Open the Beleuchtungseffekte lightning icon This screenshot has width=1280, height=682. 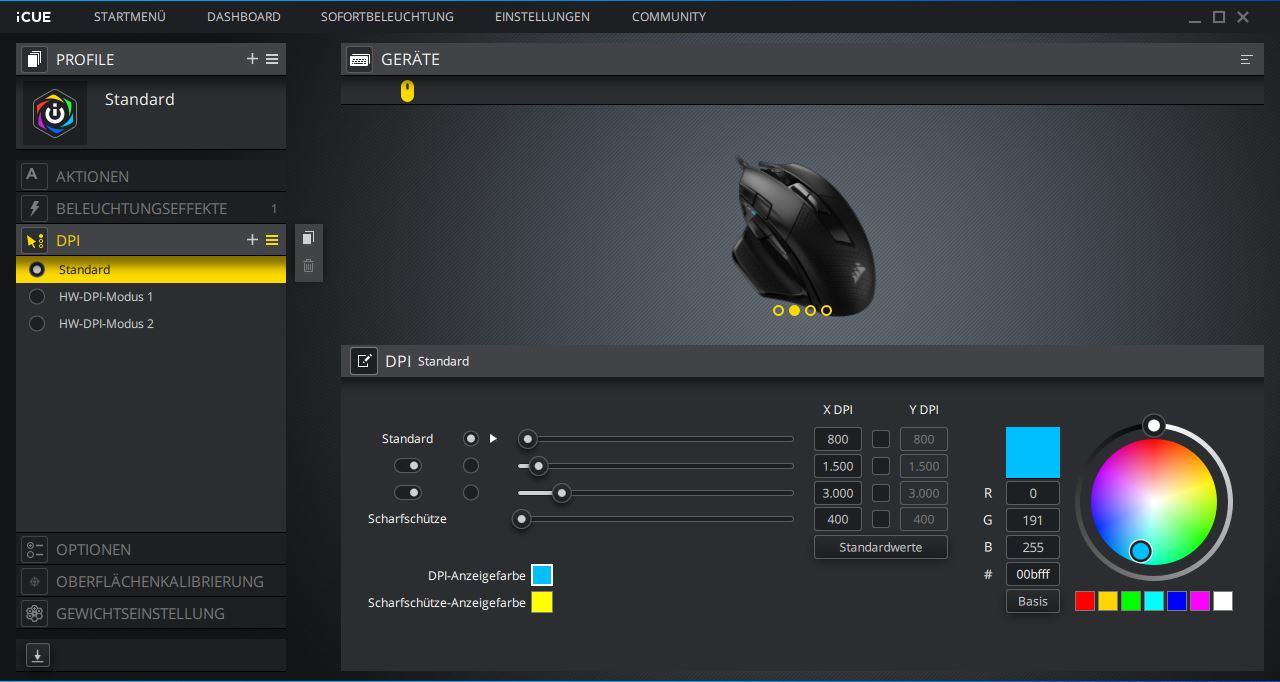click(x=34, y=208)
